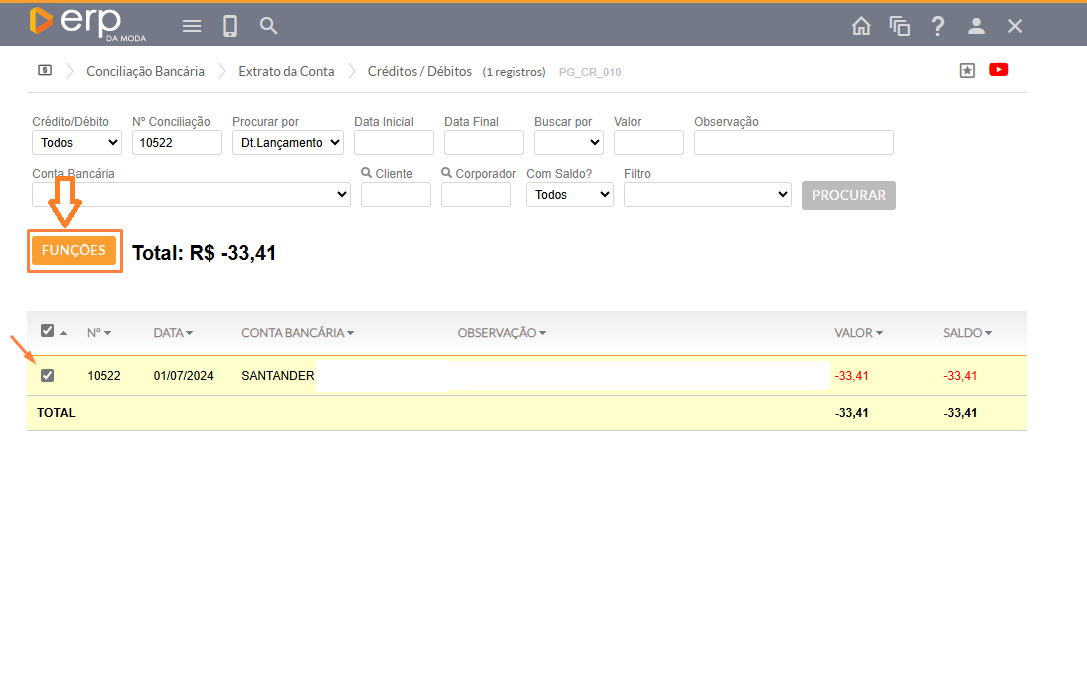Click the FUNÇÕES button
1087x678 pixels.
[74, 251]
